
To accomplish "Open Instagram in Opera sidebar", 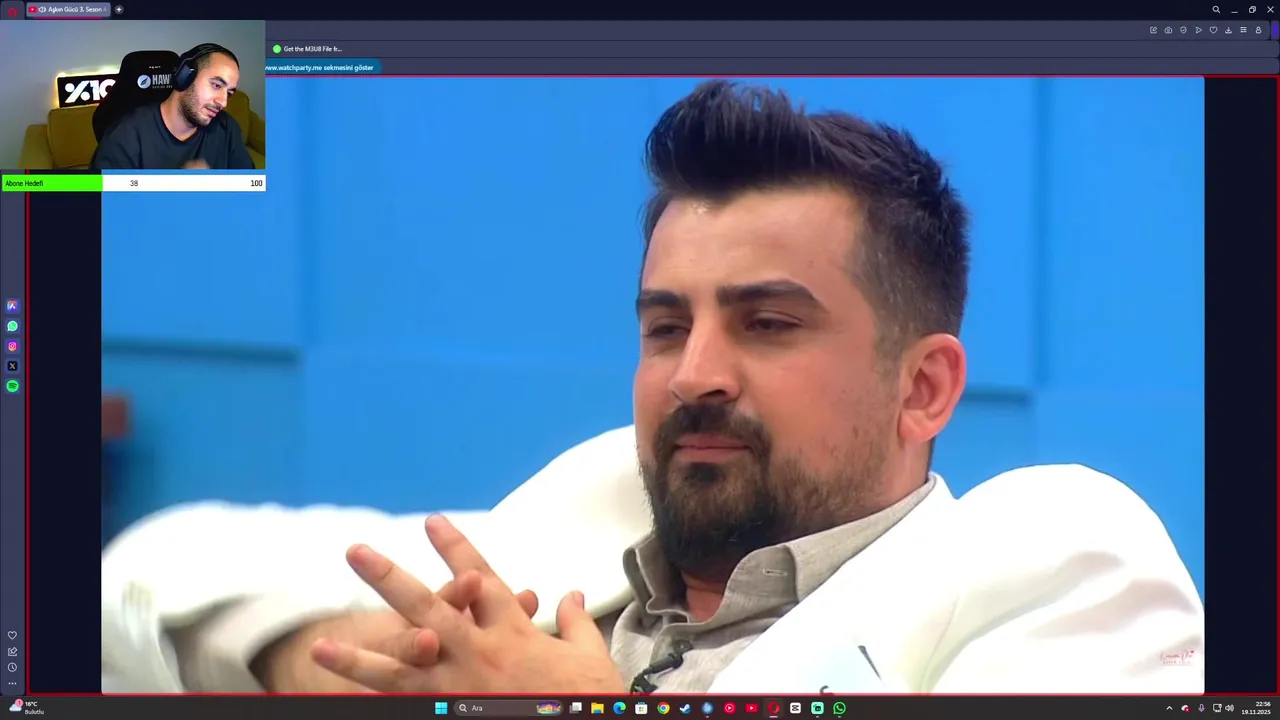I will click(12, 346).
